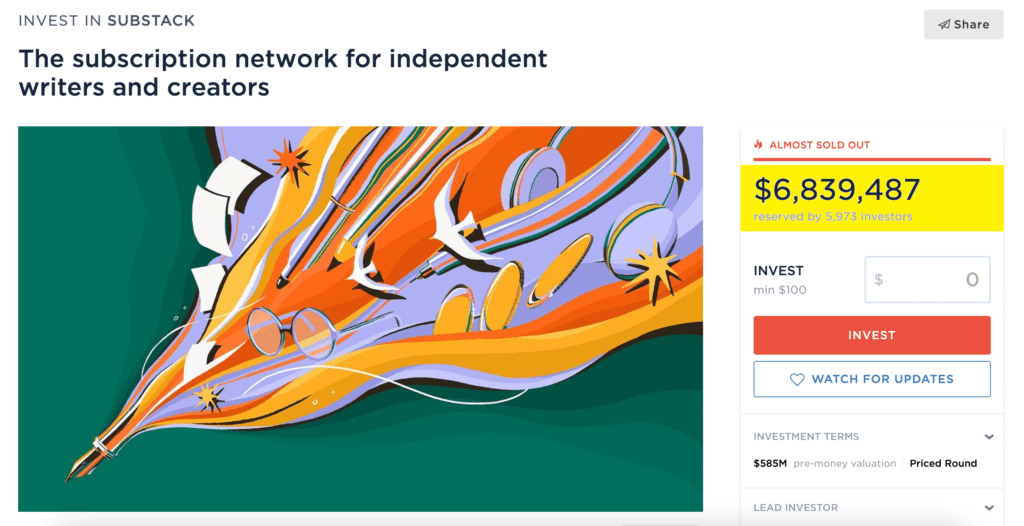Click the round eyeglasses in the illustration
This screenshot has height=526, width=1024.
(x=292, y=332)
